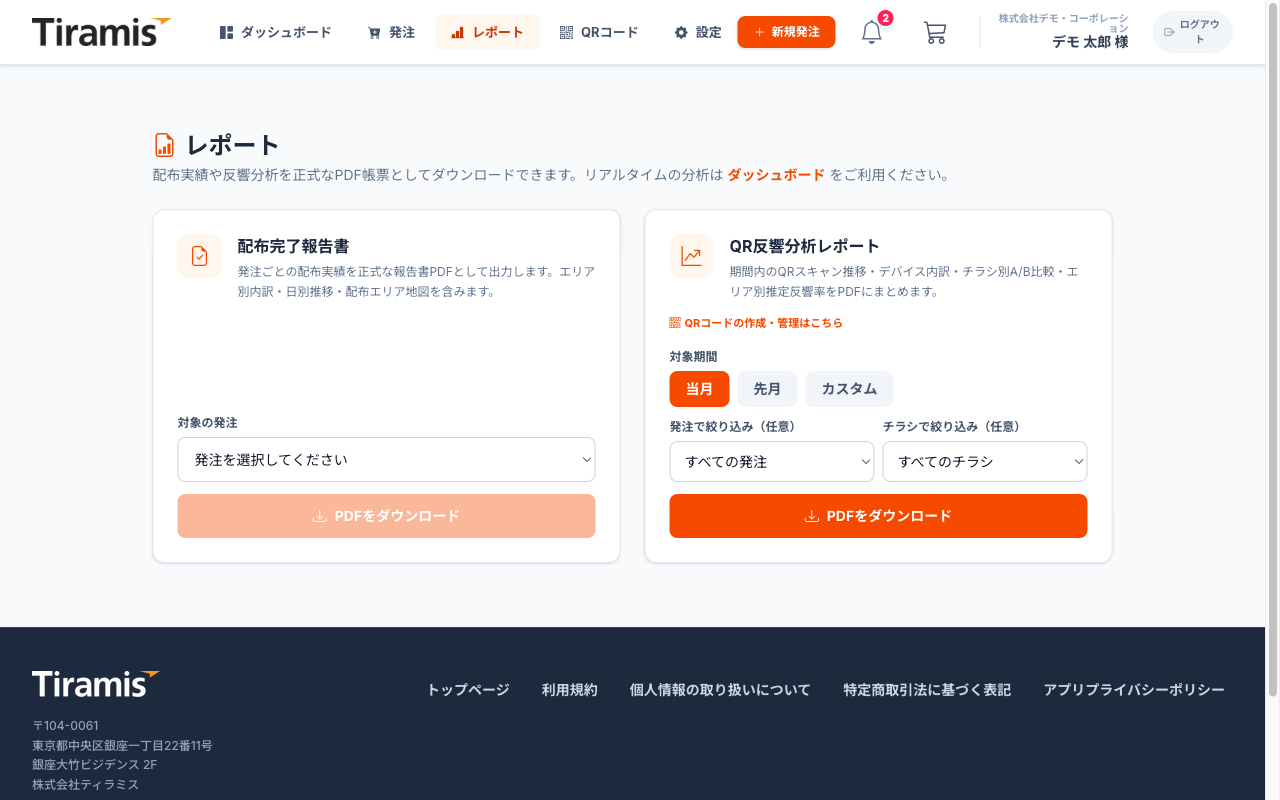Create a new order with 新規発注
The image size is (1280, 800).
786,32
